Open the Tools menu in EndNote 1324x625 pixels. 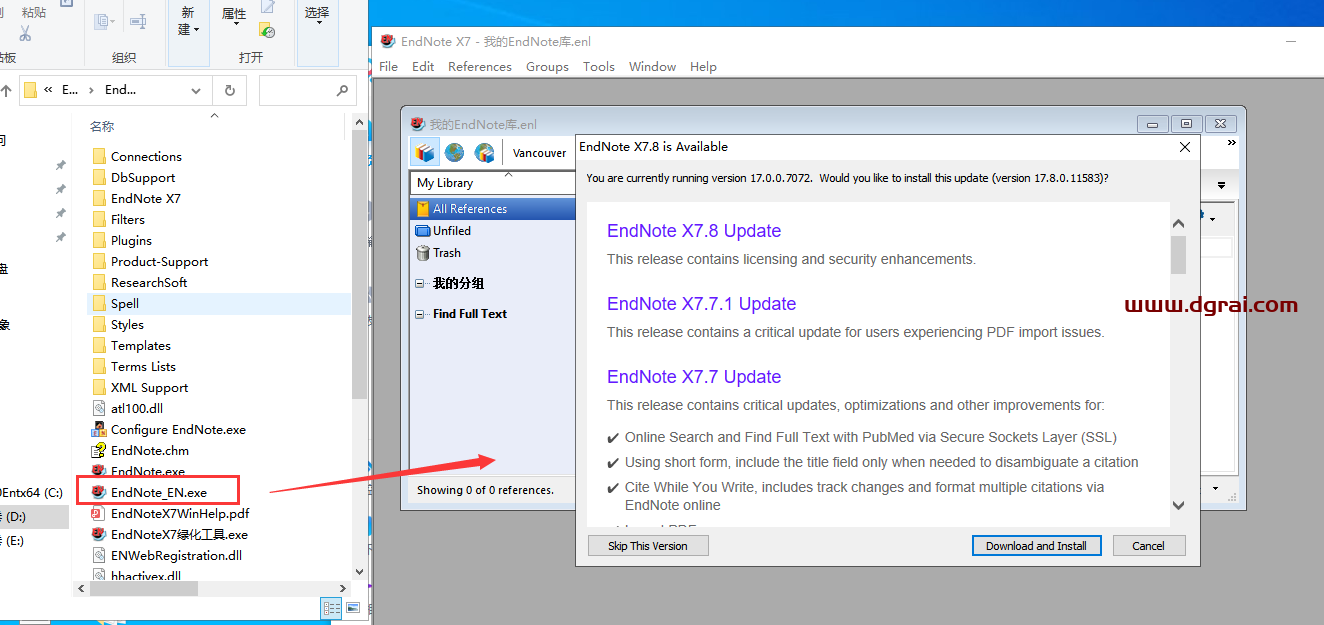pos(598,66)
